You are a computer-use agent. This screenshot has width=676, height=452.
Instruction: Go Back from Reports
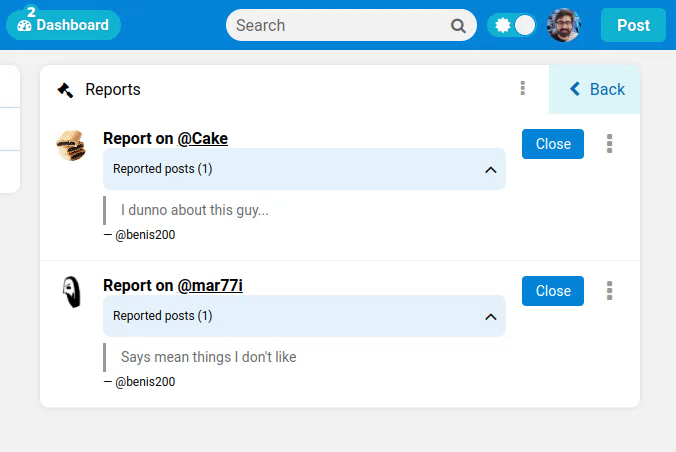point(596,89)
